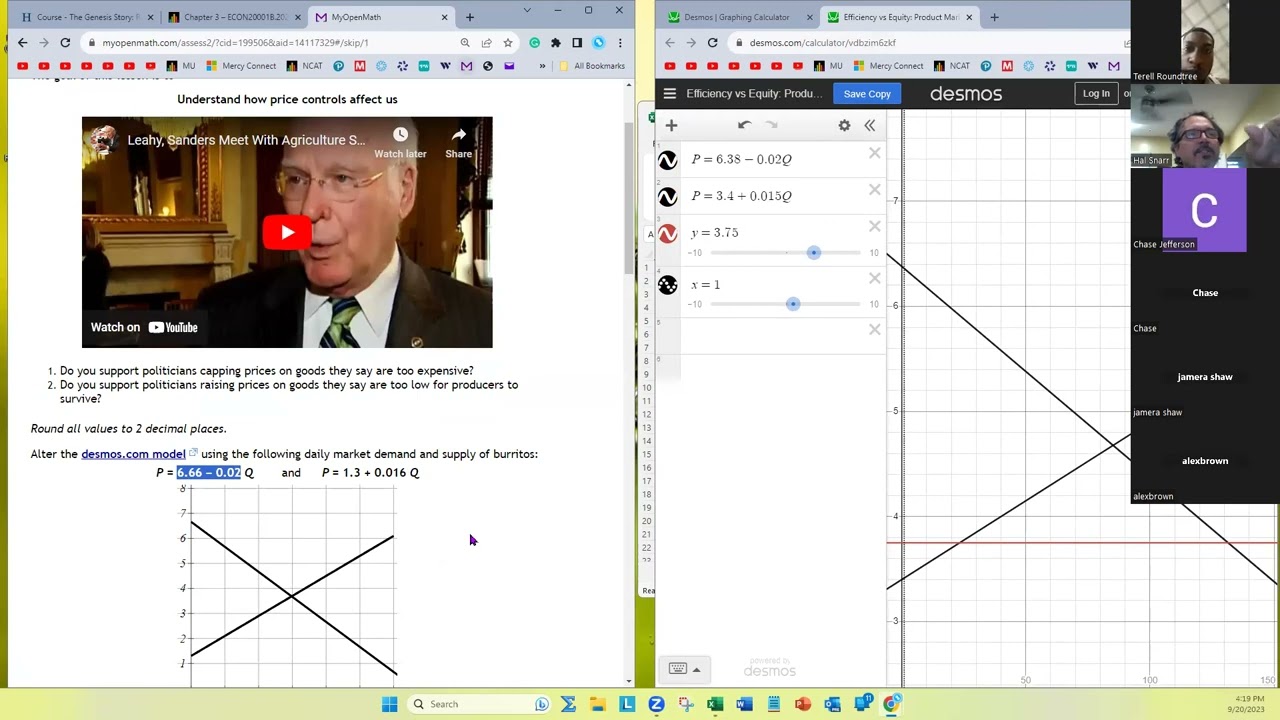Expand the Desmos keypad arrow

[x=696, y=669]
